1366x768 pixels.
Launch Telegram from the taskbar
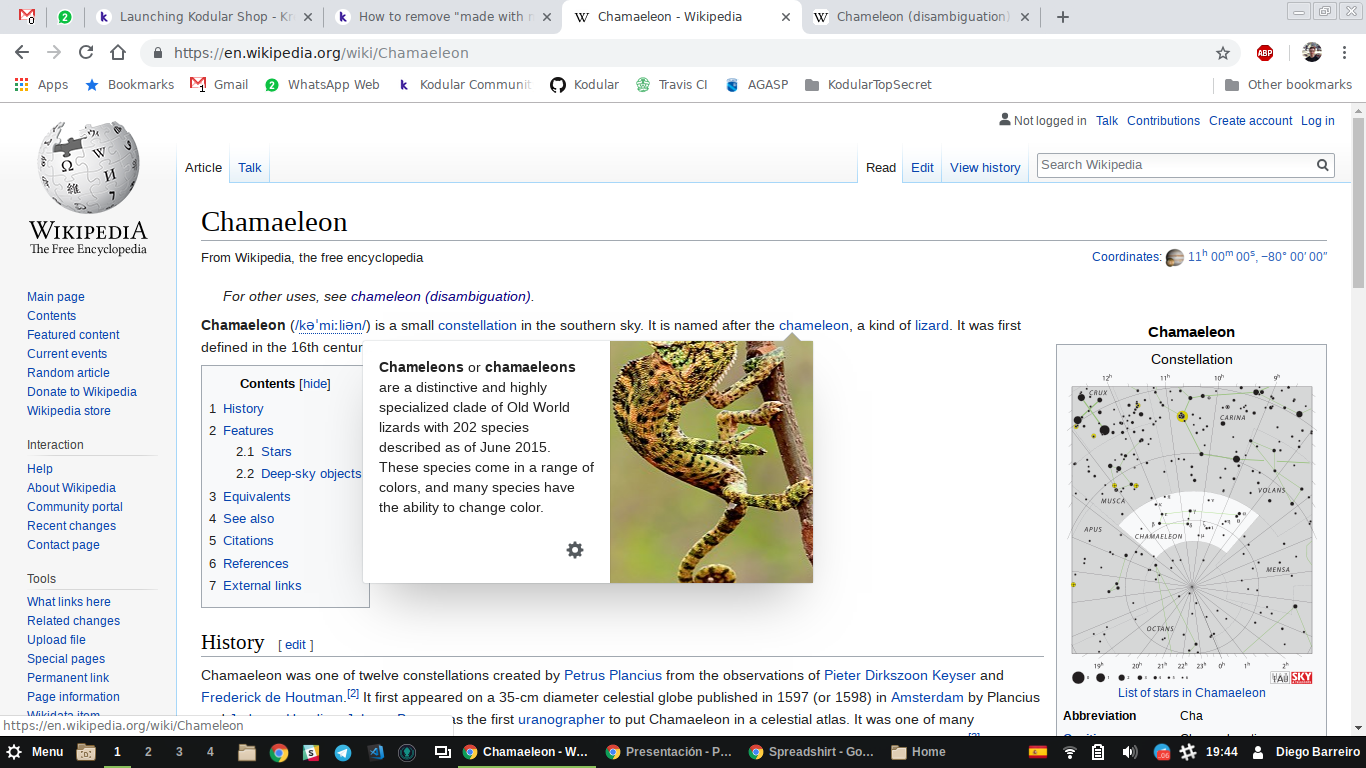click(x=343, y=752)
